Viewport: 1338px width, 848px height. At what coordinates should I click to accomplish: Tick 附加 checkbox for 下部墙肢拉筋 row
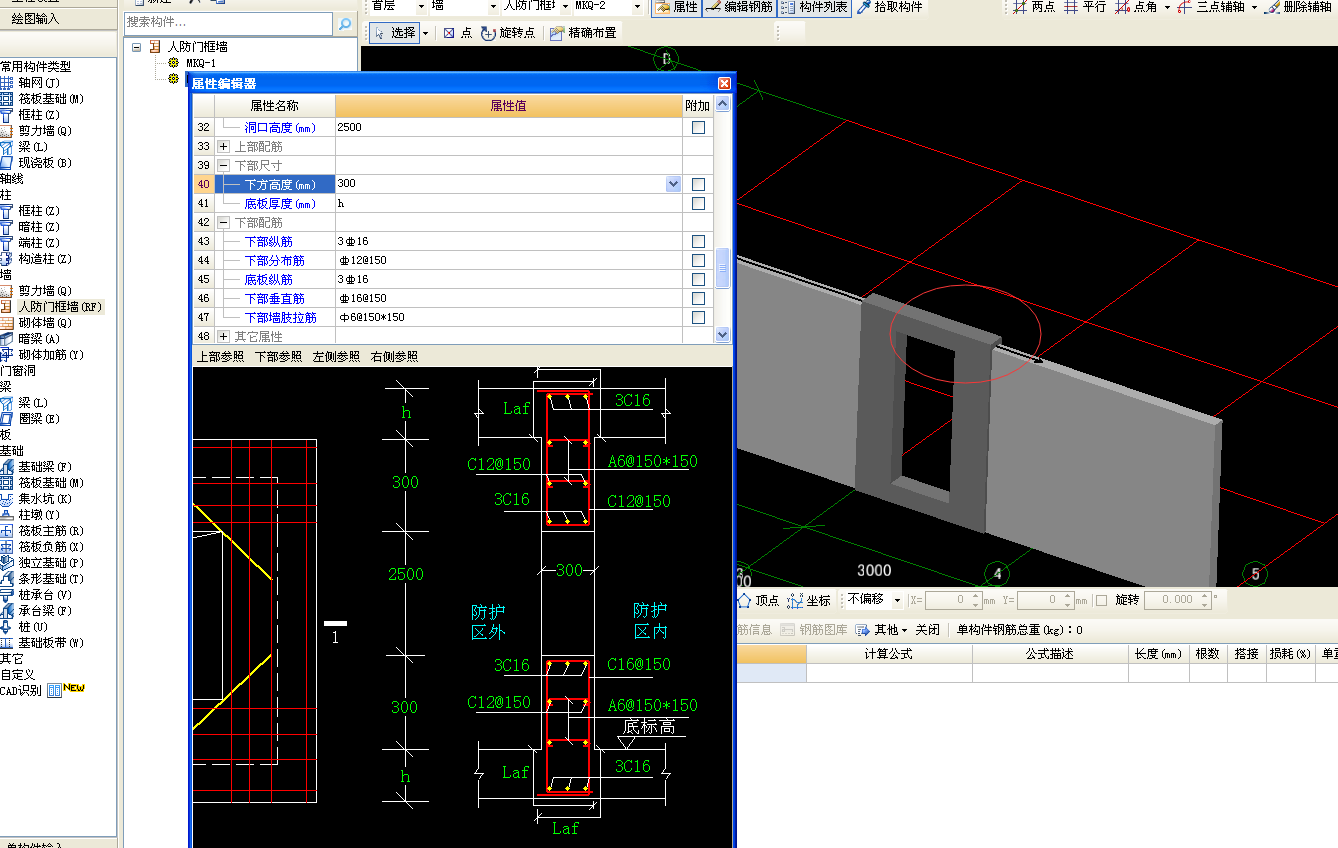pyautogui.click(x=698, y=317)
